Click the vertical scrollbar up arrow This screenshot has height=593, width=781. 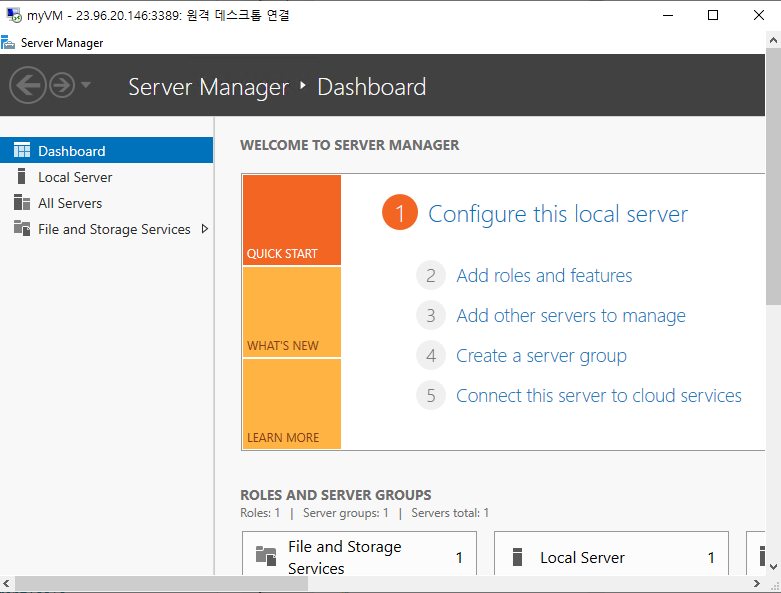(x=773, y=40)
